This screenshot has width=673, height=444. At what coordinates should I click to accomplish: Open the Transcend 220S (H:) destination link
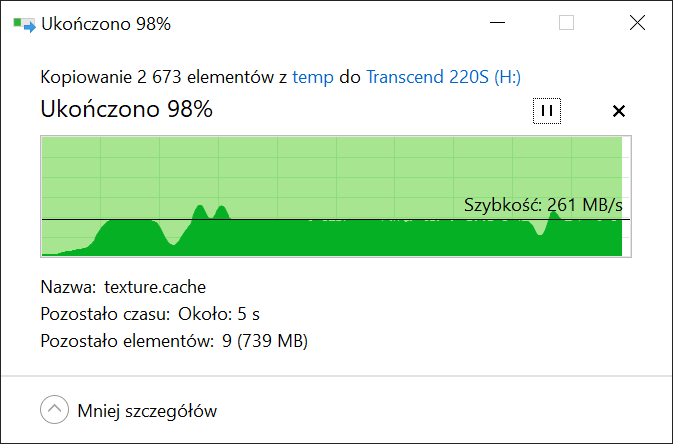(x=443, y=77)
